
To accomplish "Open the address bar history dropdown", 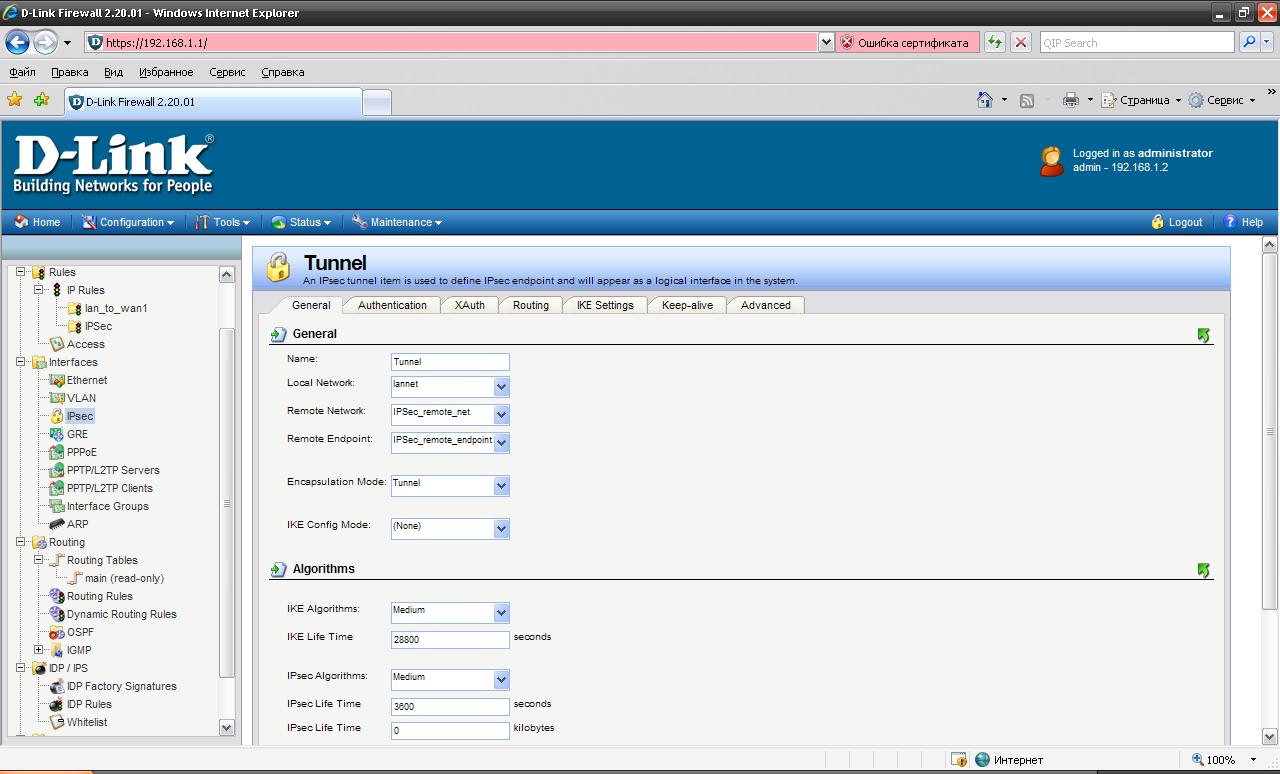I will (x=826, y=43).
